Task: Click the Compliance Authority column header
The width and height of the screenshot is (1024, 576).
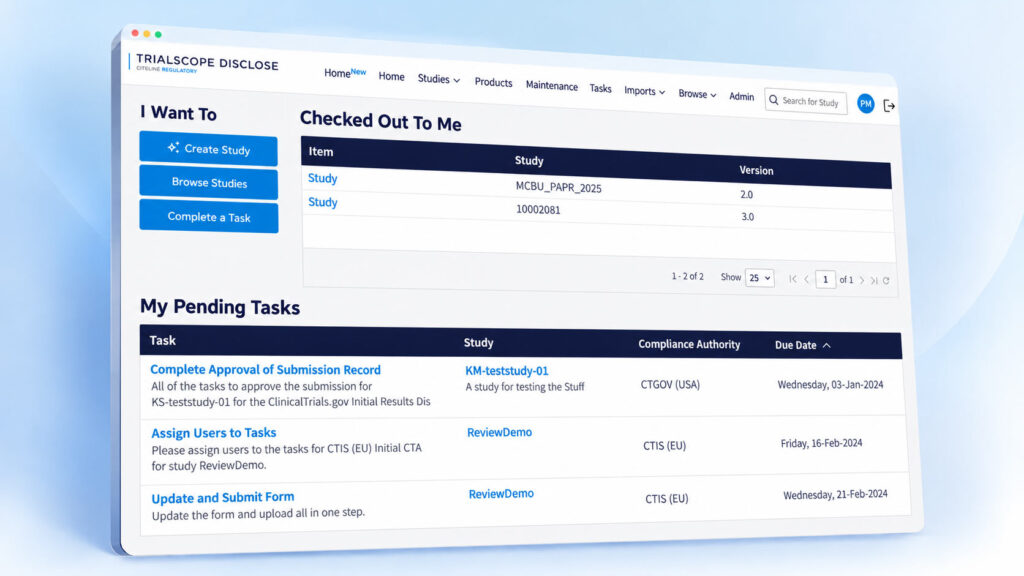Action: [x=689, y=344]
